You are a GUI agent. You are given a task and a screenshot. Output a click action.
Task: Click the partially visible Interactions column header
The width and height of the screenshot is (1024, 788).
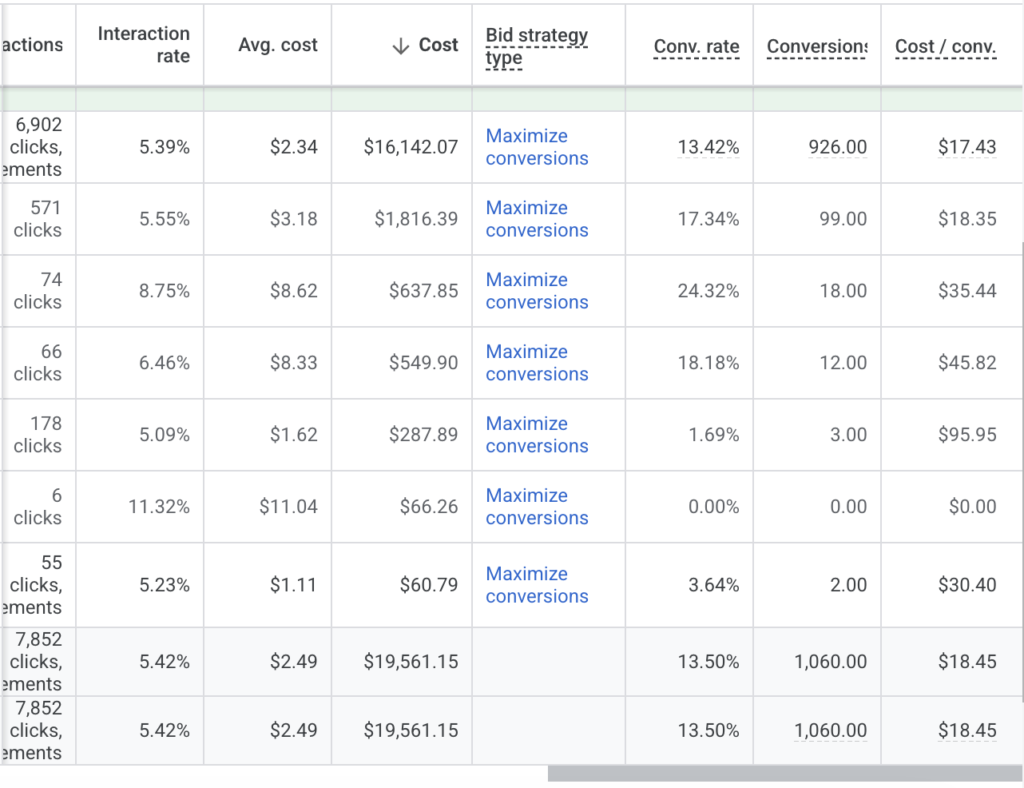coord(33,45)
